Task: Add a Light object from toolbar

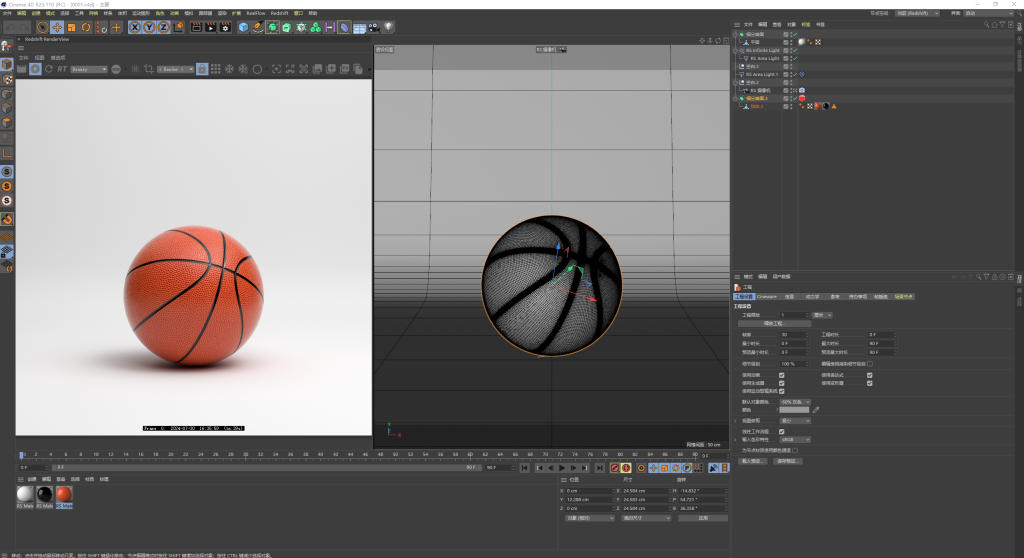Action: coord(389,27)
